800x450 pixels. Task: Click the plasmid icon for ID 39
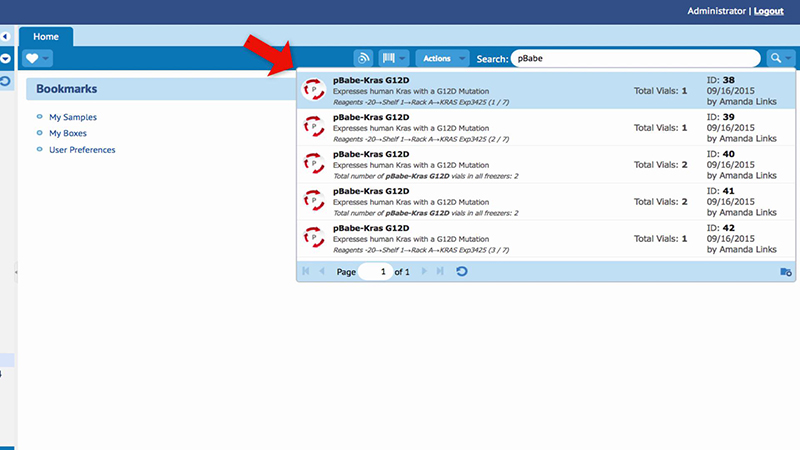[x=314, y=127]
